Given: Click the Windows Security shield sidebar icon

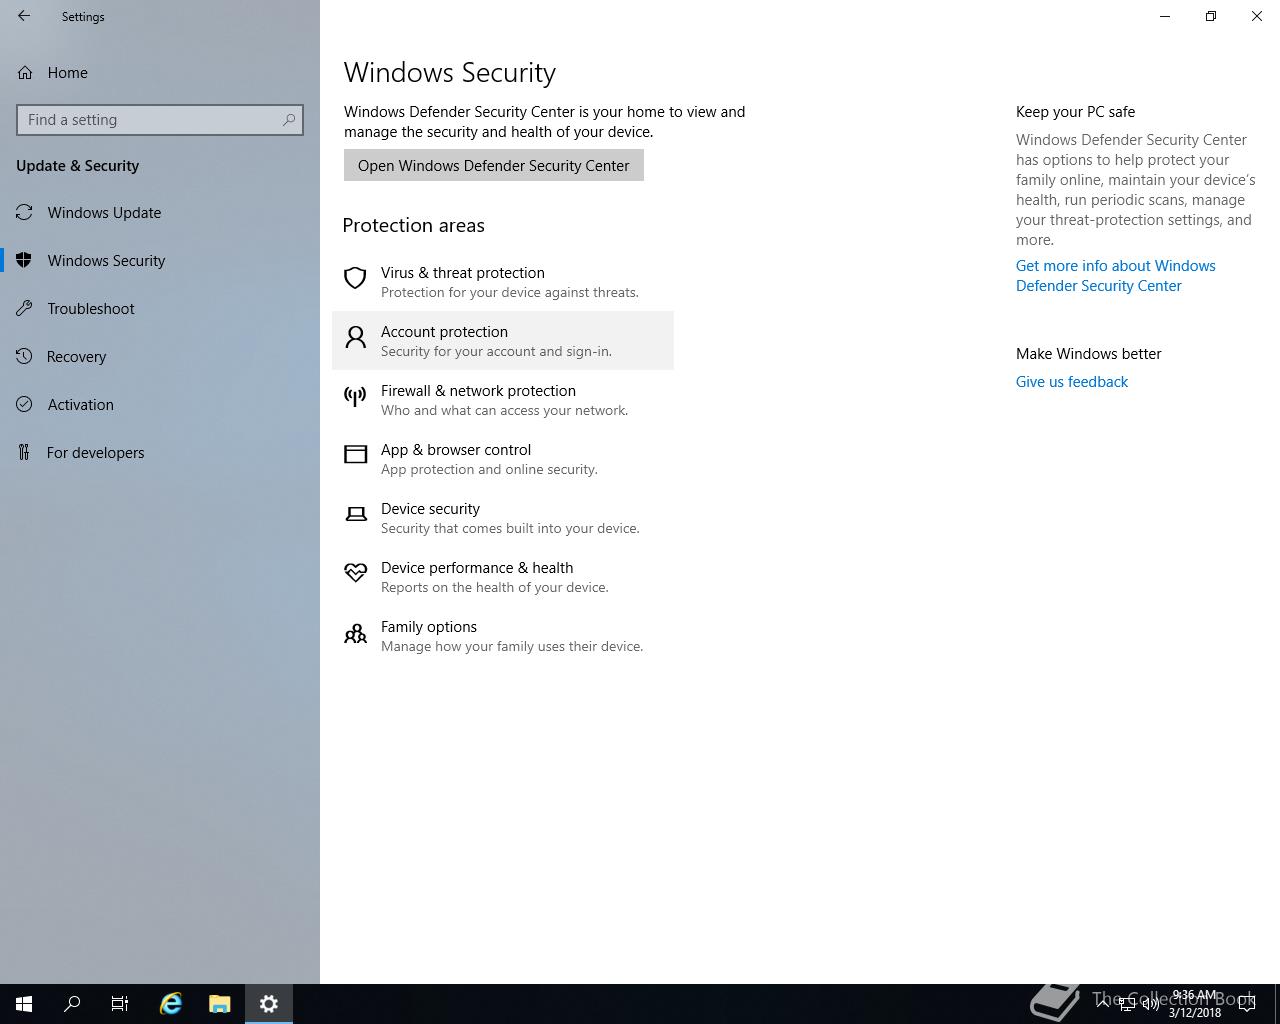Looking at the screenshot, I should (x=24, y=261).
